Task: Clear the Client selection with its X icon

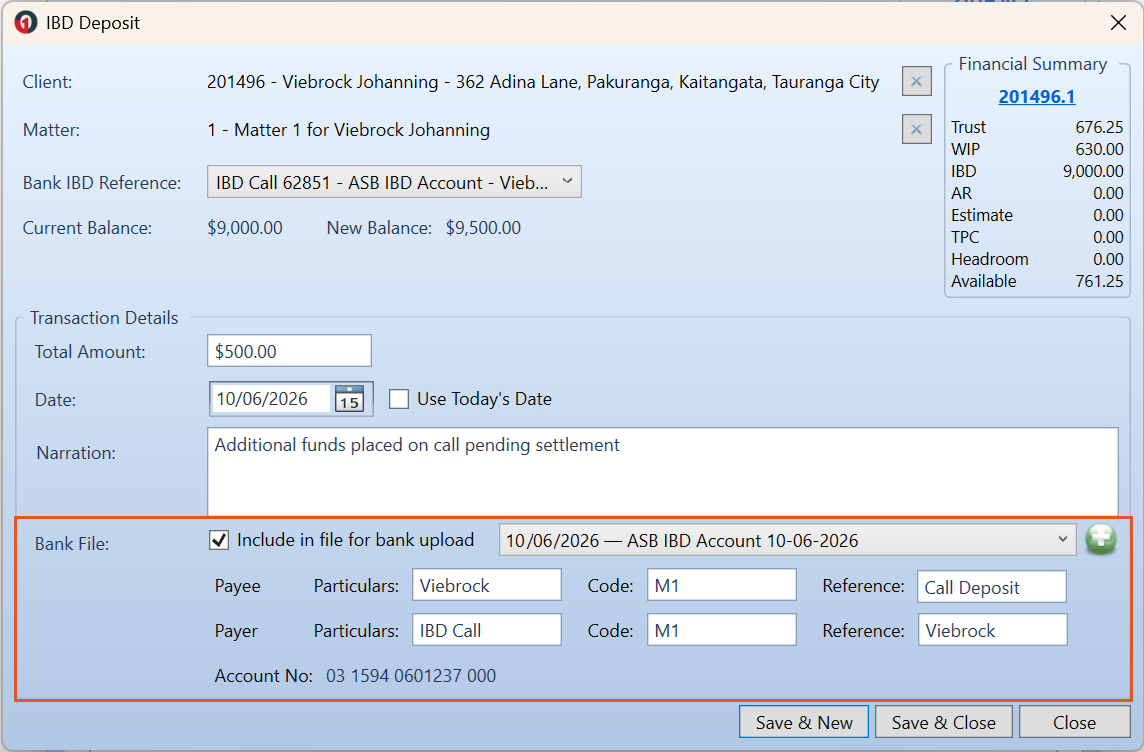Action: point(916,81)
